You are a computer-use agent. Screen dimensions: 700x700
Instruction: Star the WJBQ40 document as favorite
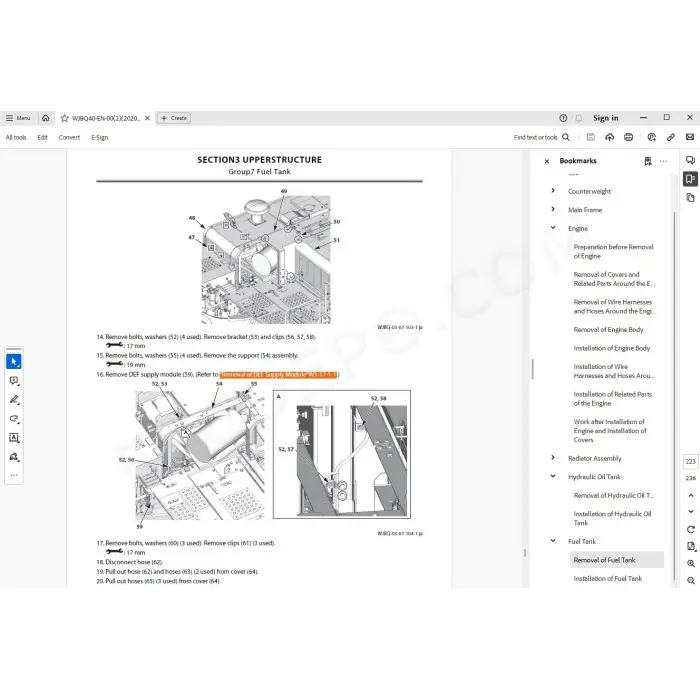pyautogui.click(x=64, y=118)
